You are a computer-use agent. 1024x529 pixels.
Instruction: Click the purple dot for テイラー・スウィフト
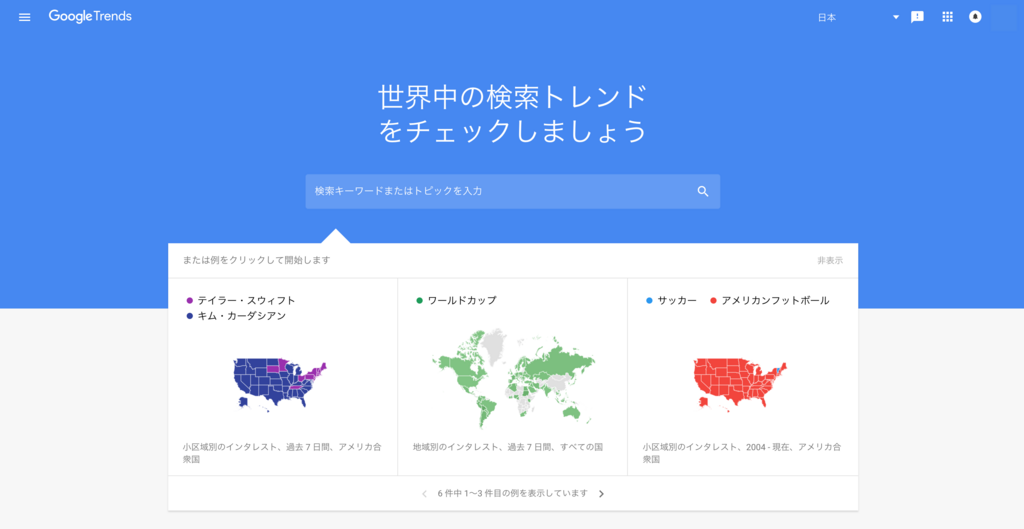[x=190, y=301]
